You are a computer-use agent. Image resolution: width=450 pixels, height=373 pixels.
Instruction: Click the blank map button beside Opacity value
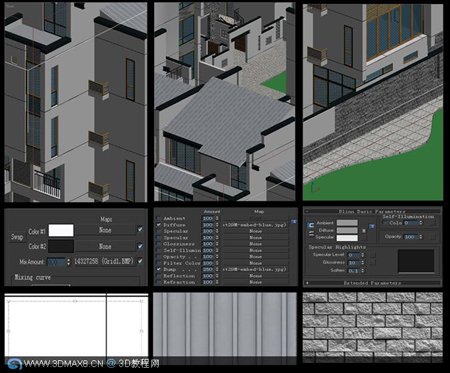coord(432,237)
